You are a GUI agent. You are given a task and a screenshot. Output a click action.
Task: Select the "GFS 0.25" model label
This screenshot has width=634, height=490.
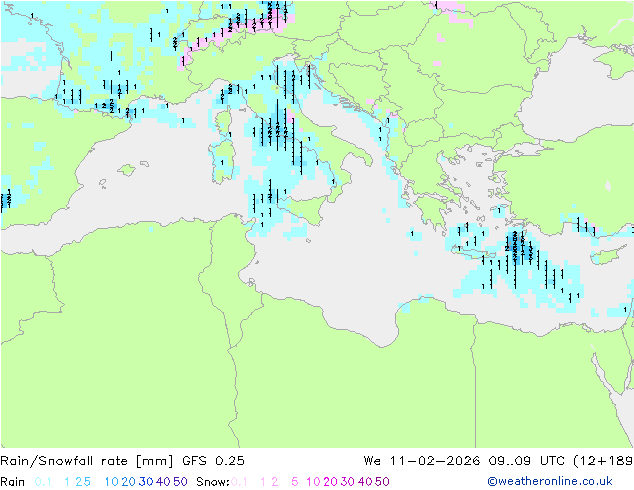[213, 460]
